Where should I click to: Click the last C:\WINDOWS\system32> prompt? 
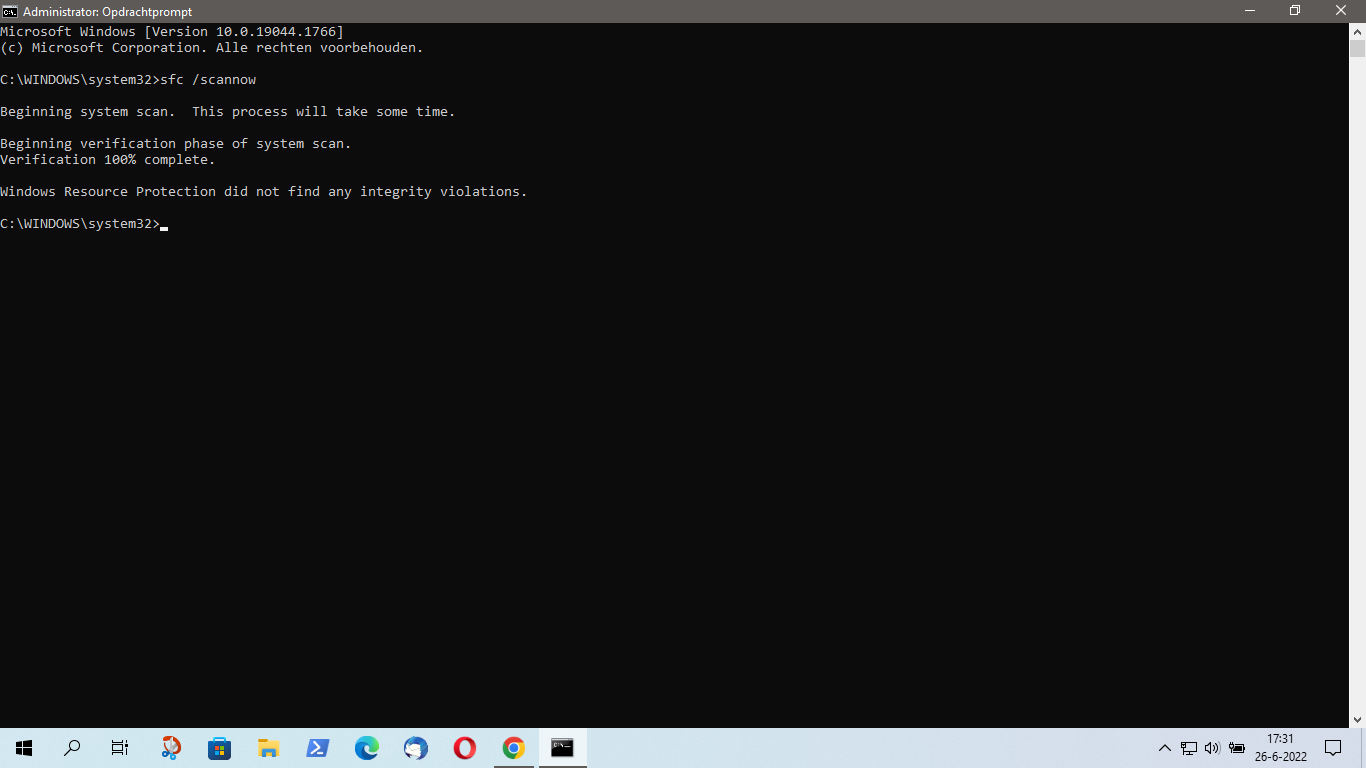click(x=80, y=223)
